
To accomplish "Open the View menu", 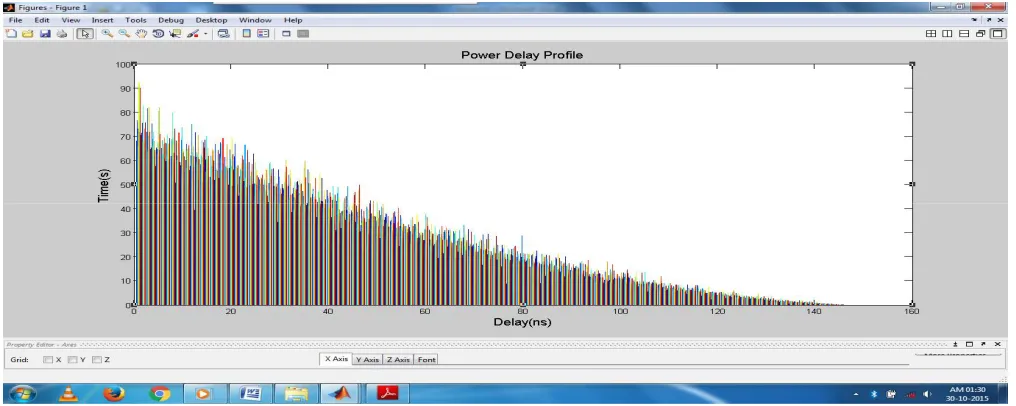I will pos(71,20).
